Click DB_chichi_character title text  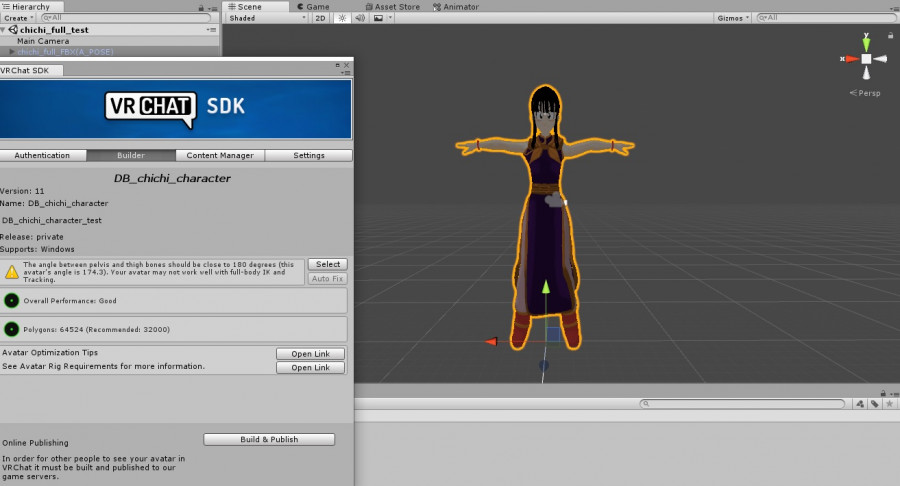[x=172, y=178]
